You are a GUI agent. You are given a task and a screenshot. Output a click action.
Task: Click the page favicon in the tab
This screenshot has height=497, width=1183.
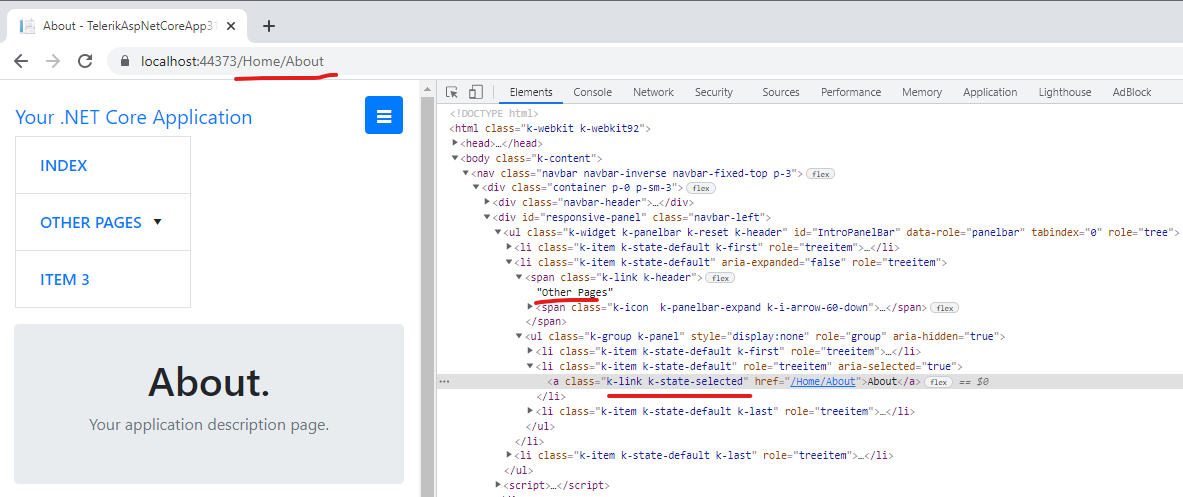pos(27,26)
